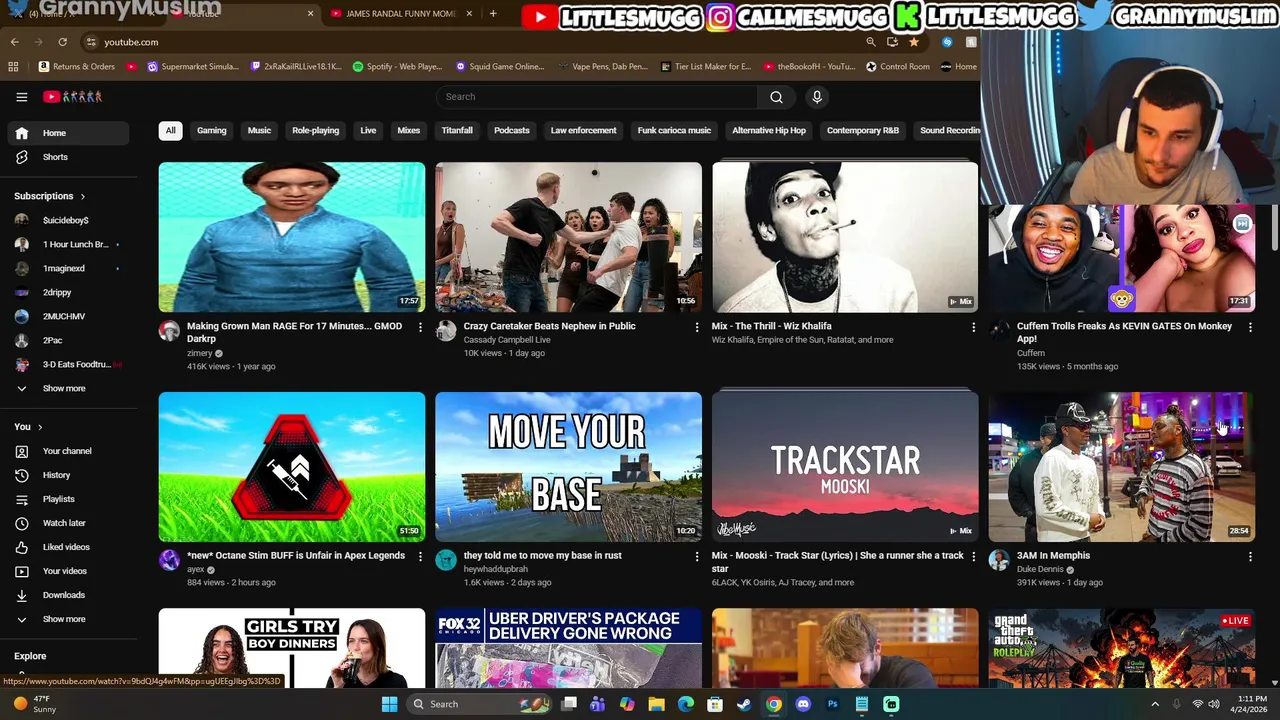This screenshot has height=720, width=1280.
Task: Open Liked videos
Action: 68,547
